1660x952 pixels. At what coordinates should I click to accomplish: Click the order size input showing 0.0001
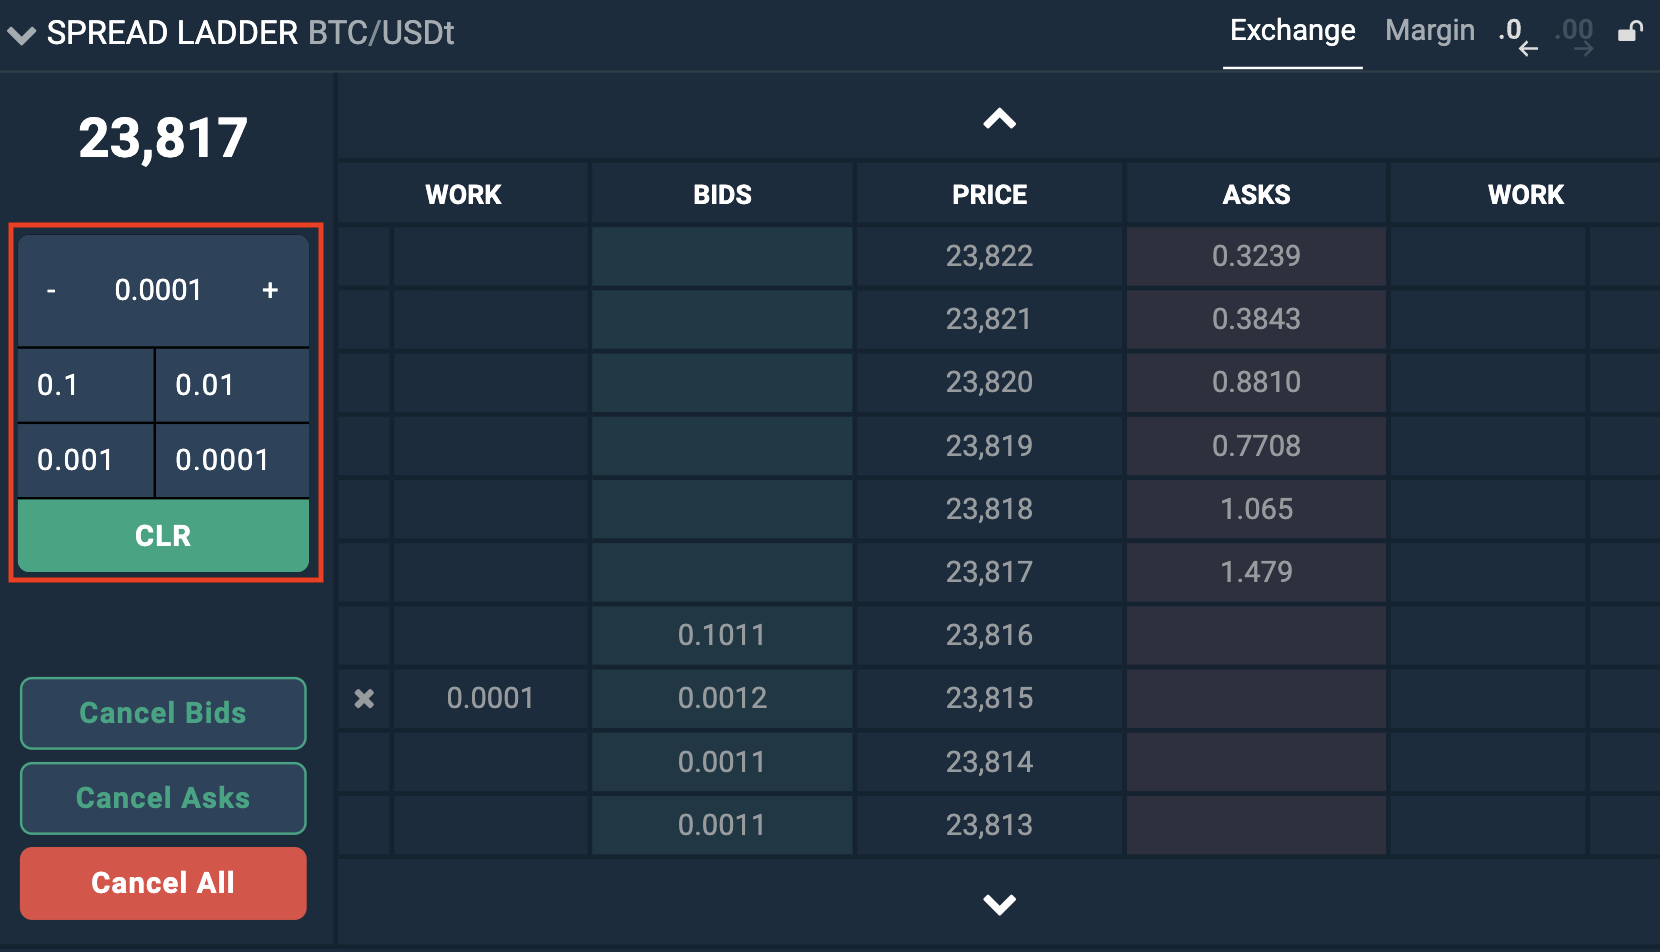[160, 290]
